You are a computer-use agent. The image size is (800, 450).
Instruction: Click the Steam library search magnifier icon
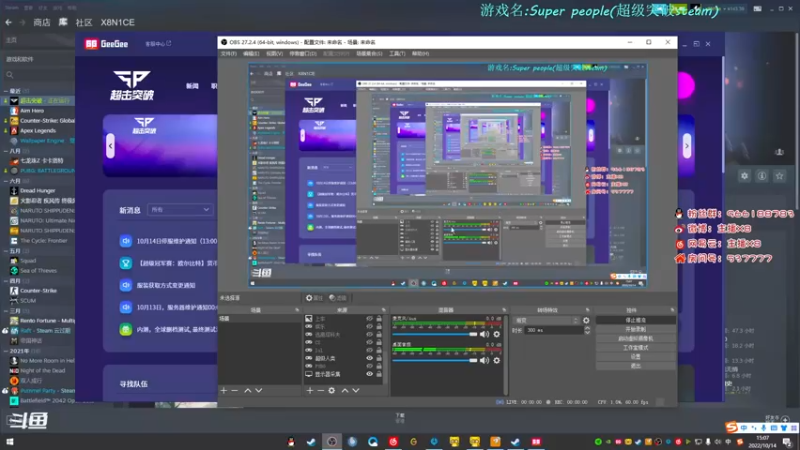[10, 75]
